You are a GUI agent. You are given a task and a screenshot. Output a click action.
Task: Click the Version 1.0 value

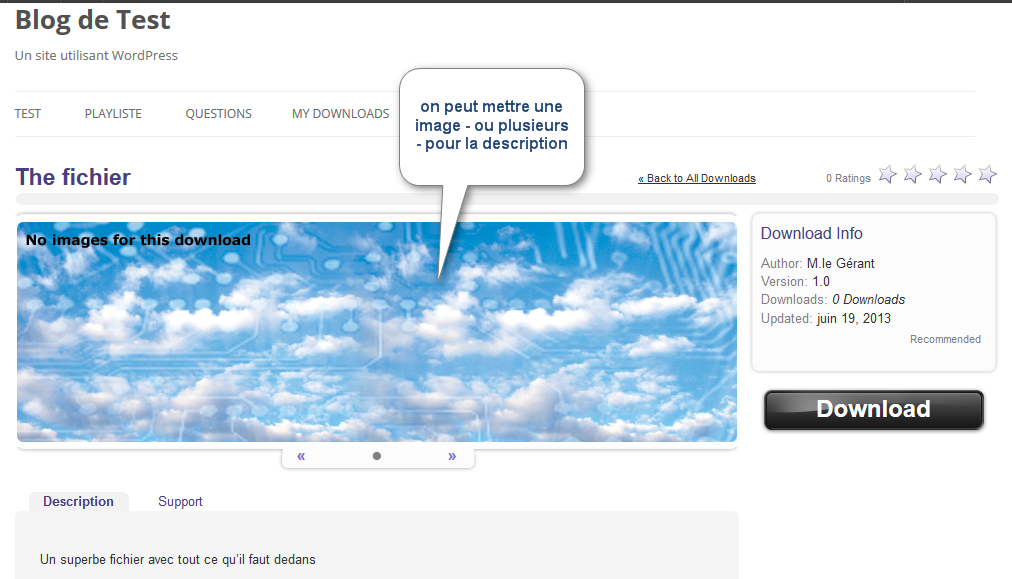click(x=821, y=281)
